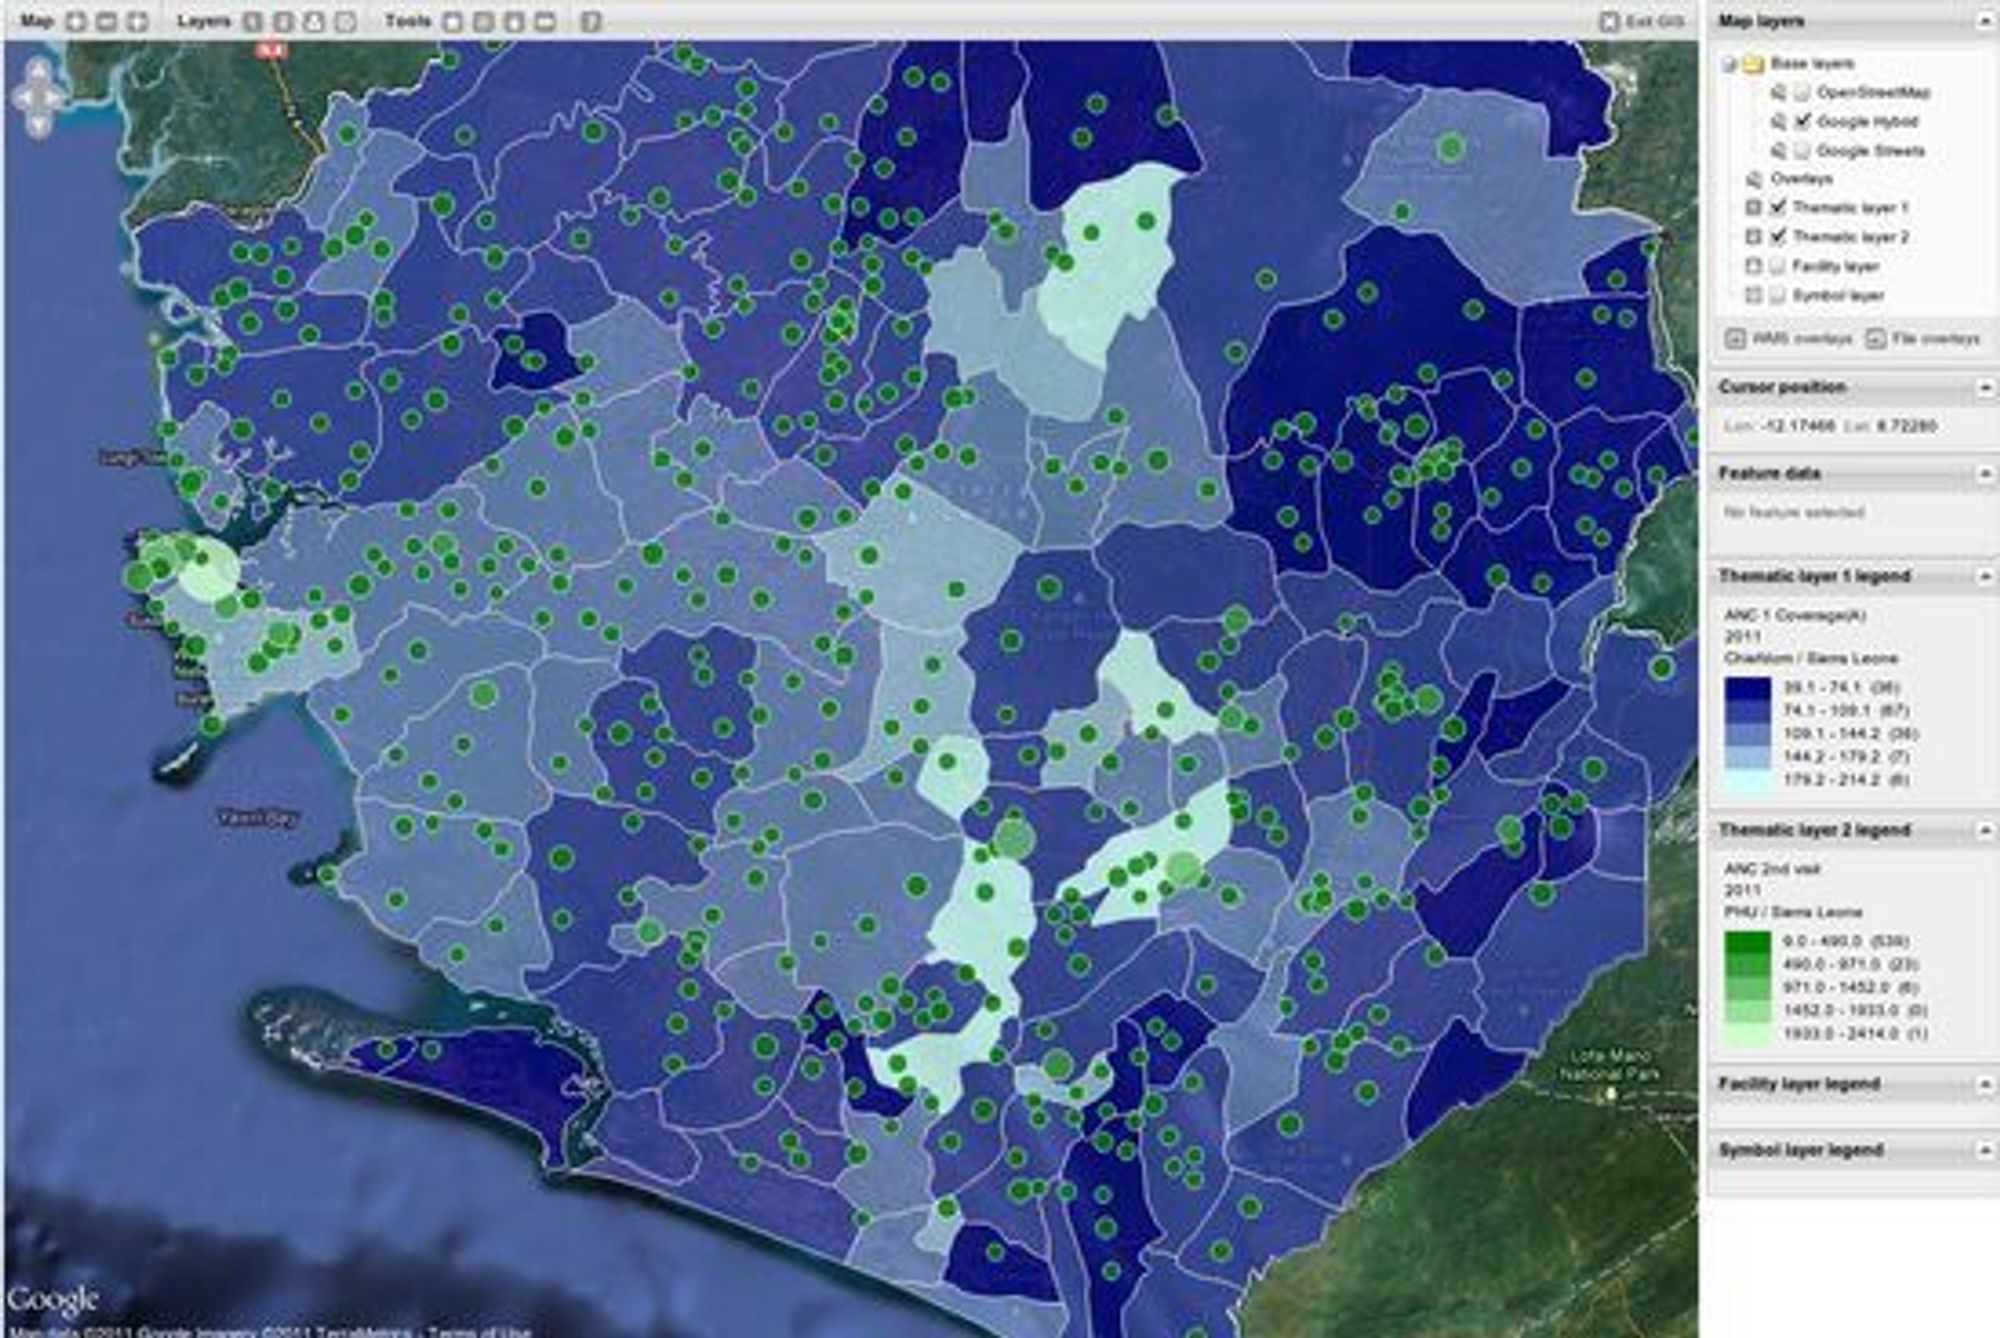Viewport: 2000px width, 1338px height.
Task: Click the second button in the Layers toolbar group
Action: click(284, 21)
